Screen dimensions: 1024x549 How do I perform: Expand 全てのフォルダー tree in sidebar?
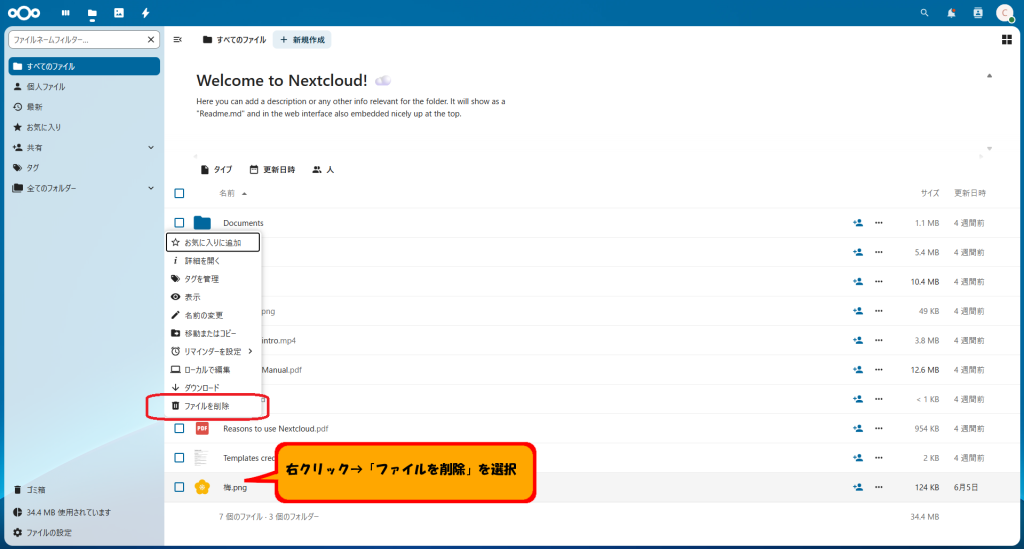point(151,188)
